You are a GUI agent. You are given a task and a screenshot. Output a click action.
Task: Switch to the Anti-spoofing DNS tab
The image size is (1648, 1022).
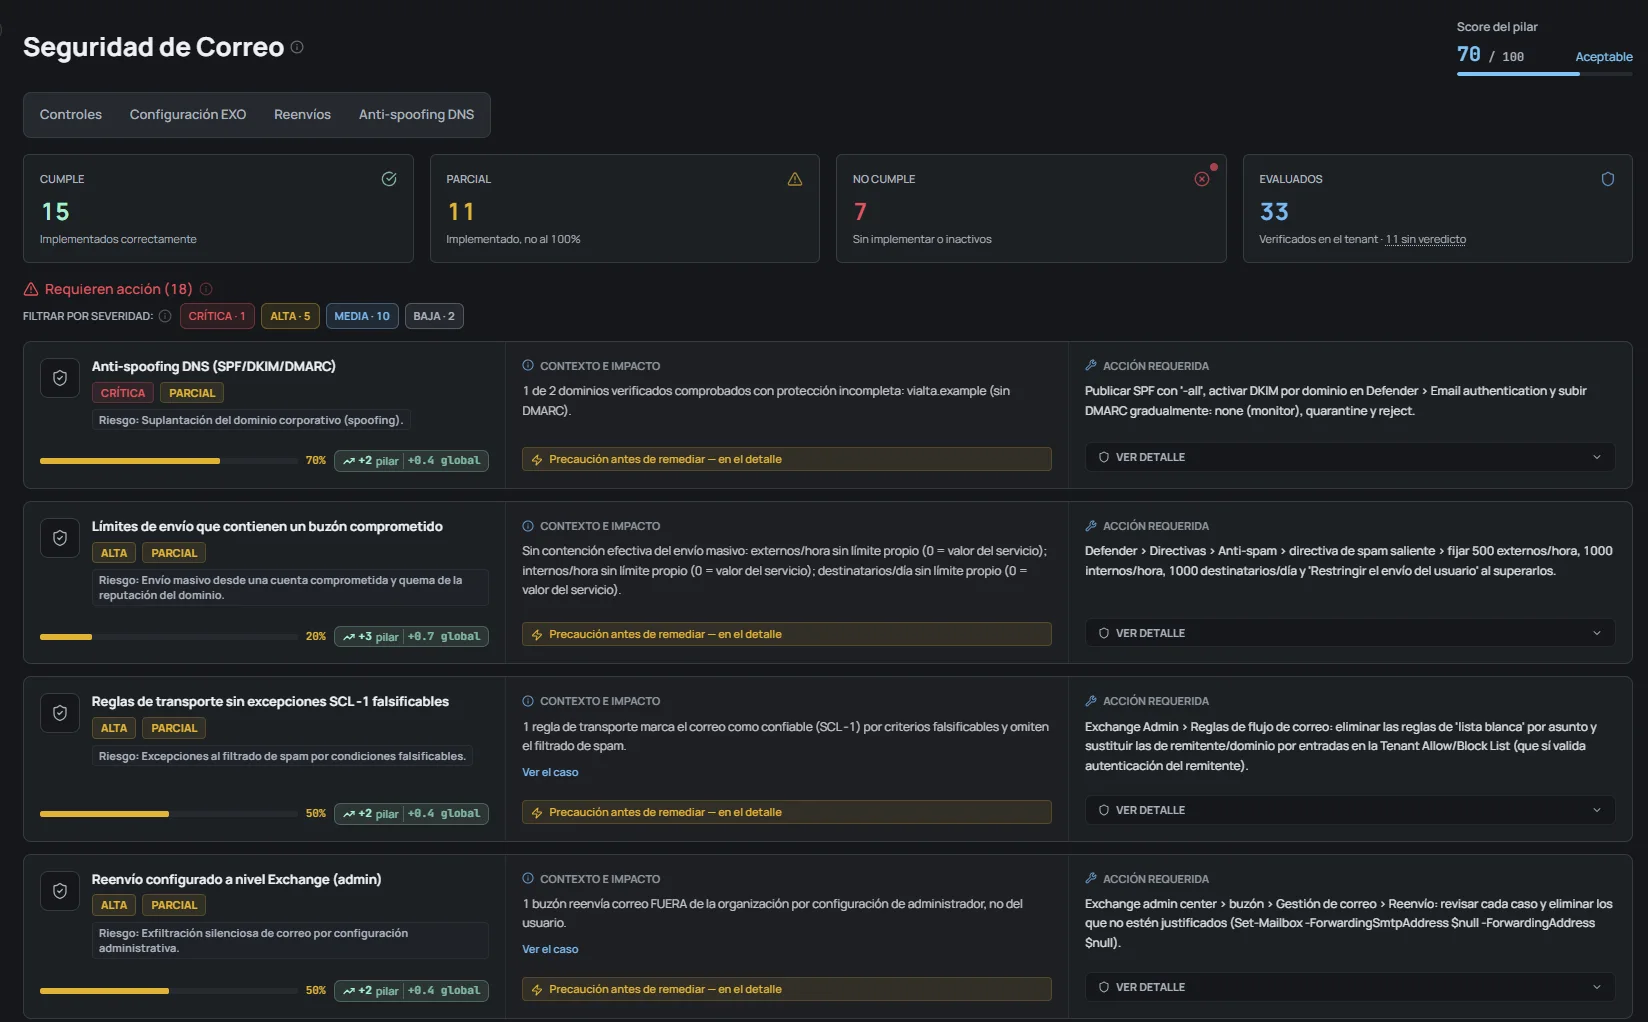click(417, 115)
